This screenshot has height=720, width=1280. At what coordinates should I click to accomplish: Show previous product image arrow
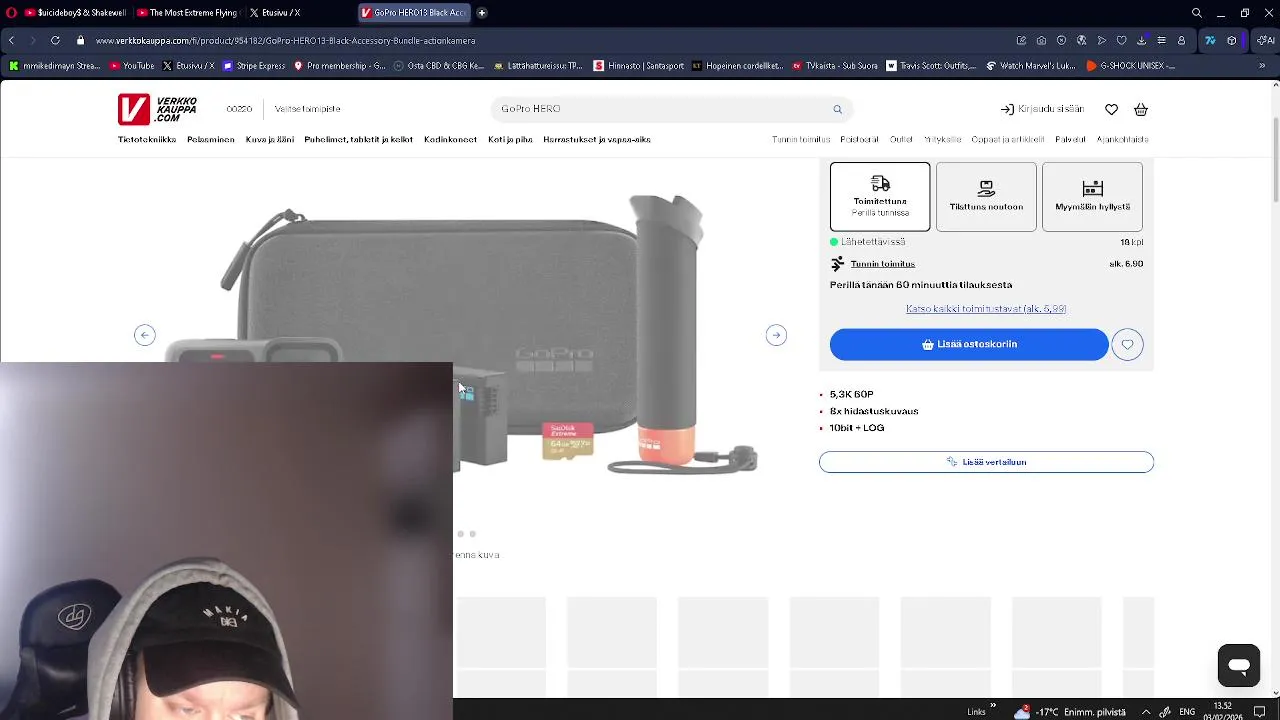(x=145, y=335)
